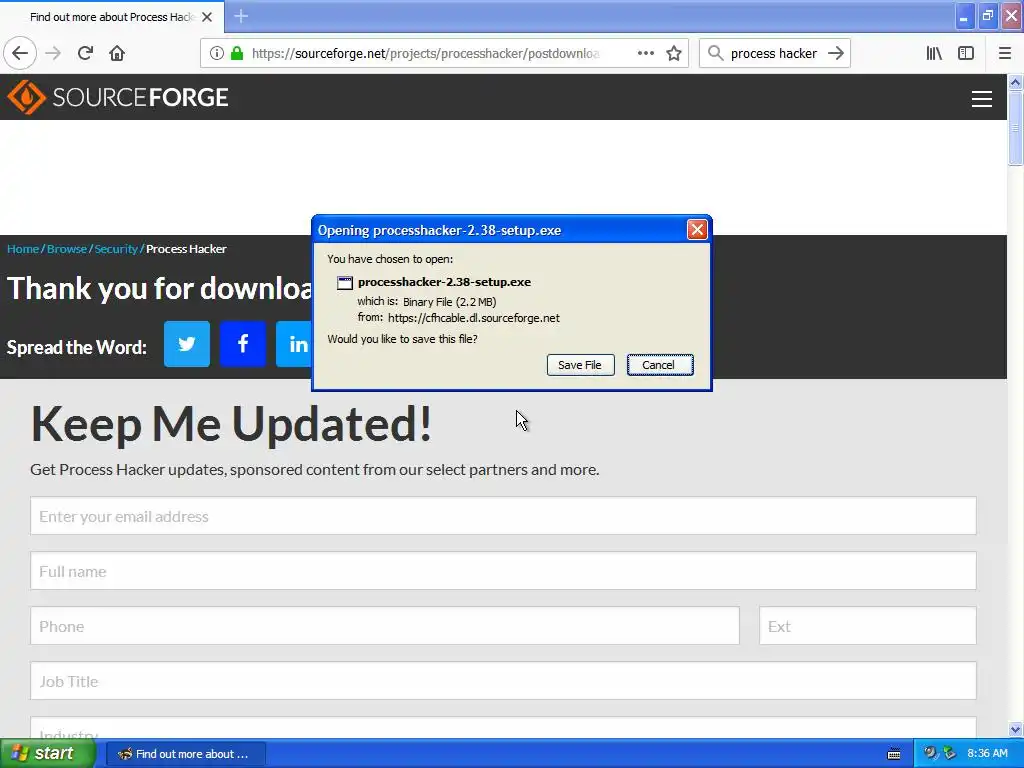1024x768 pixels.
Task: Focus the Full name field
Action: [503, 571]
